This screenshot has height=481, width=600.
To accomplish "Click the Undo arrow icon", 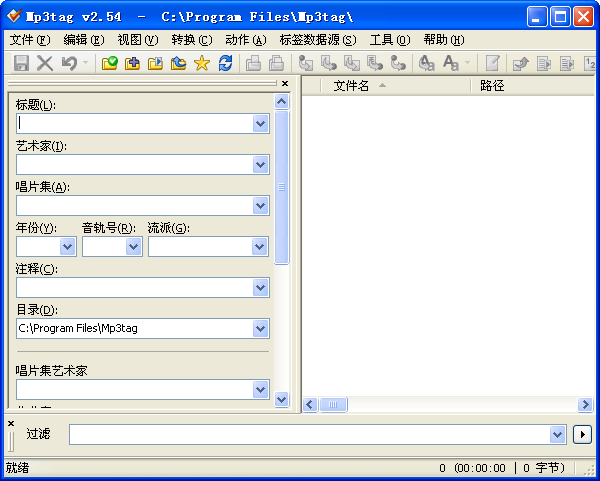I will click(69, 63).
